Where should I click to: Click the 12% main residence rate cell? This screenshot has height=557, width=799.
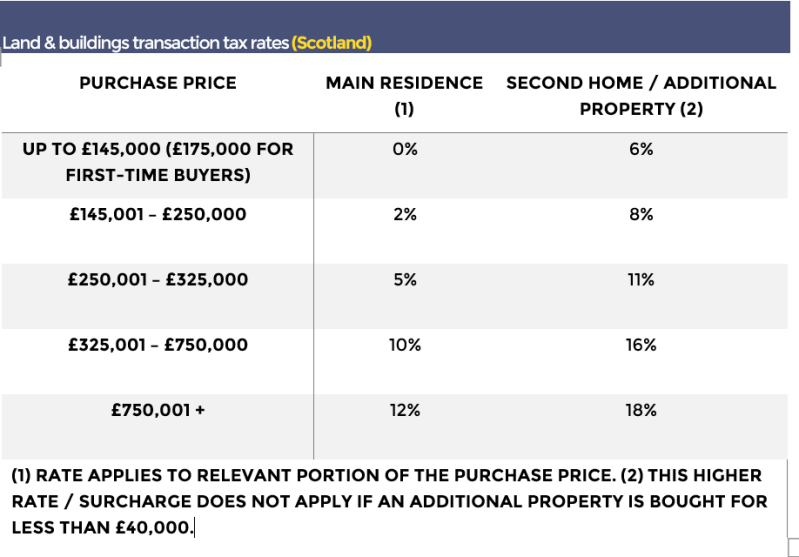tap(404, 410)
